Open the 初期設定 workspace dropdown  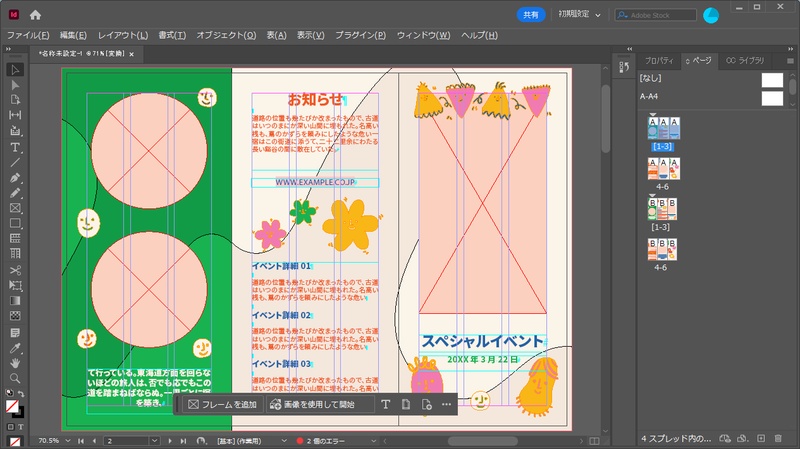[579, 15]
